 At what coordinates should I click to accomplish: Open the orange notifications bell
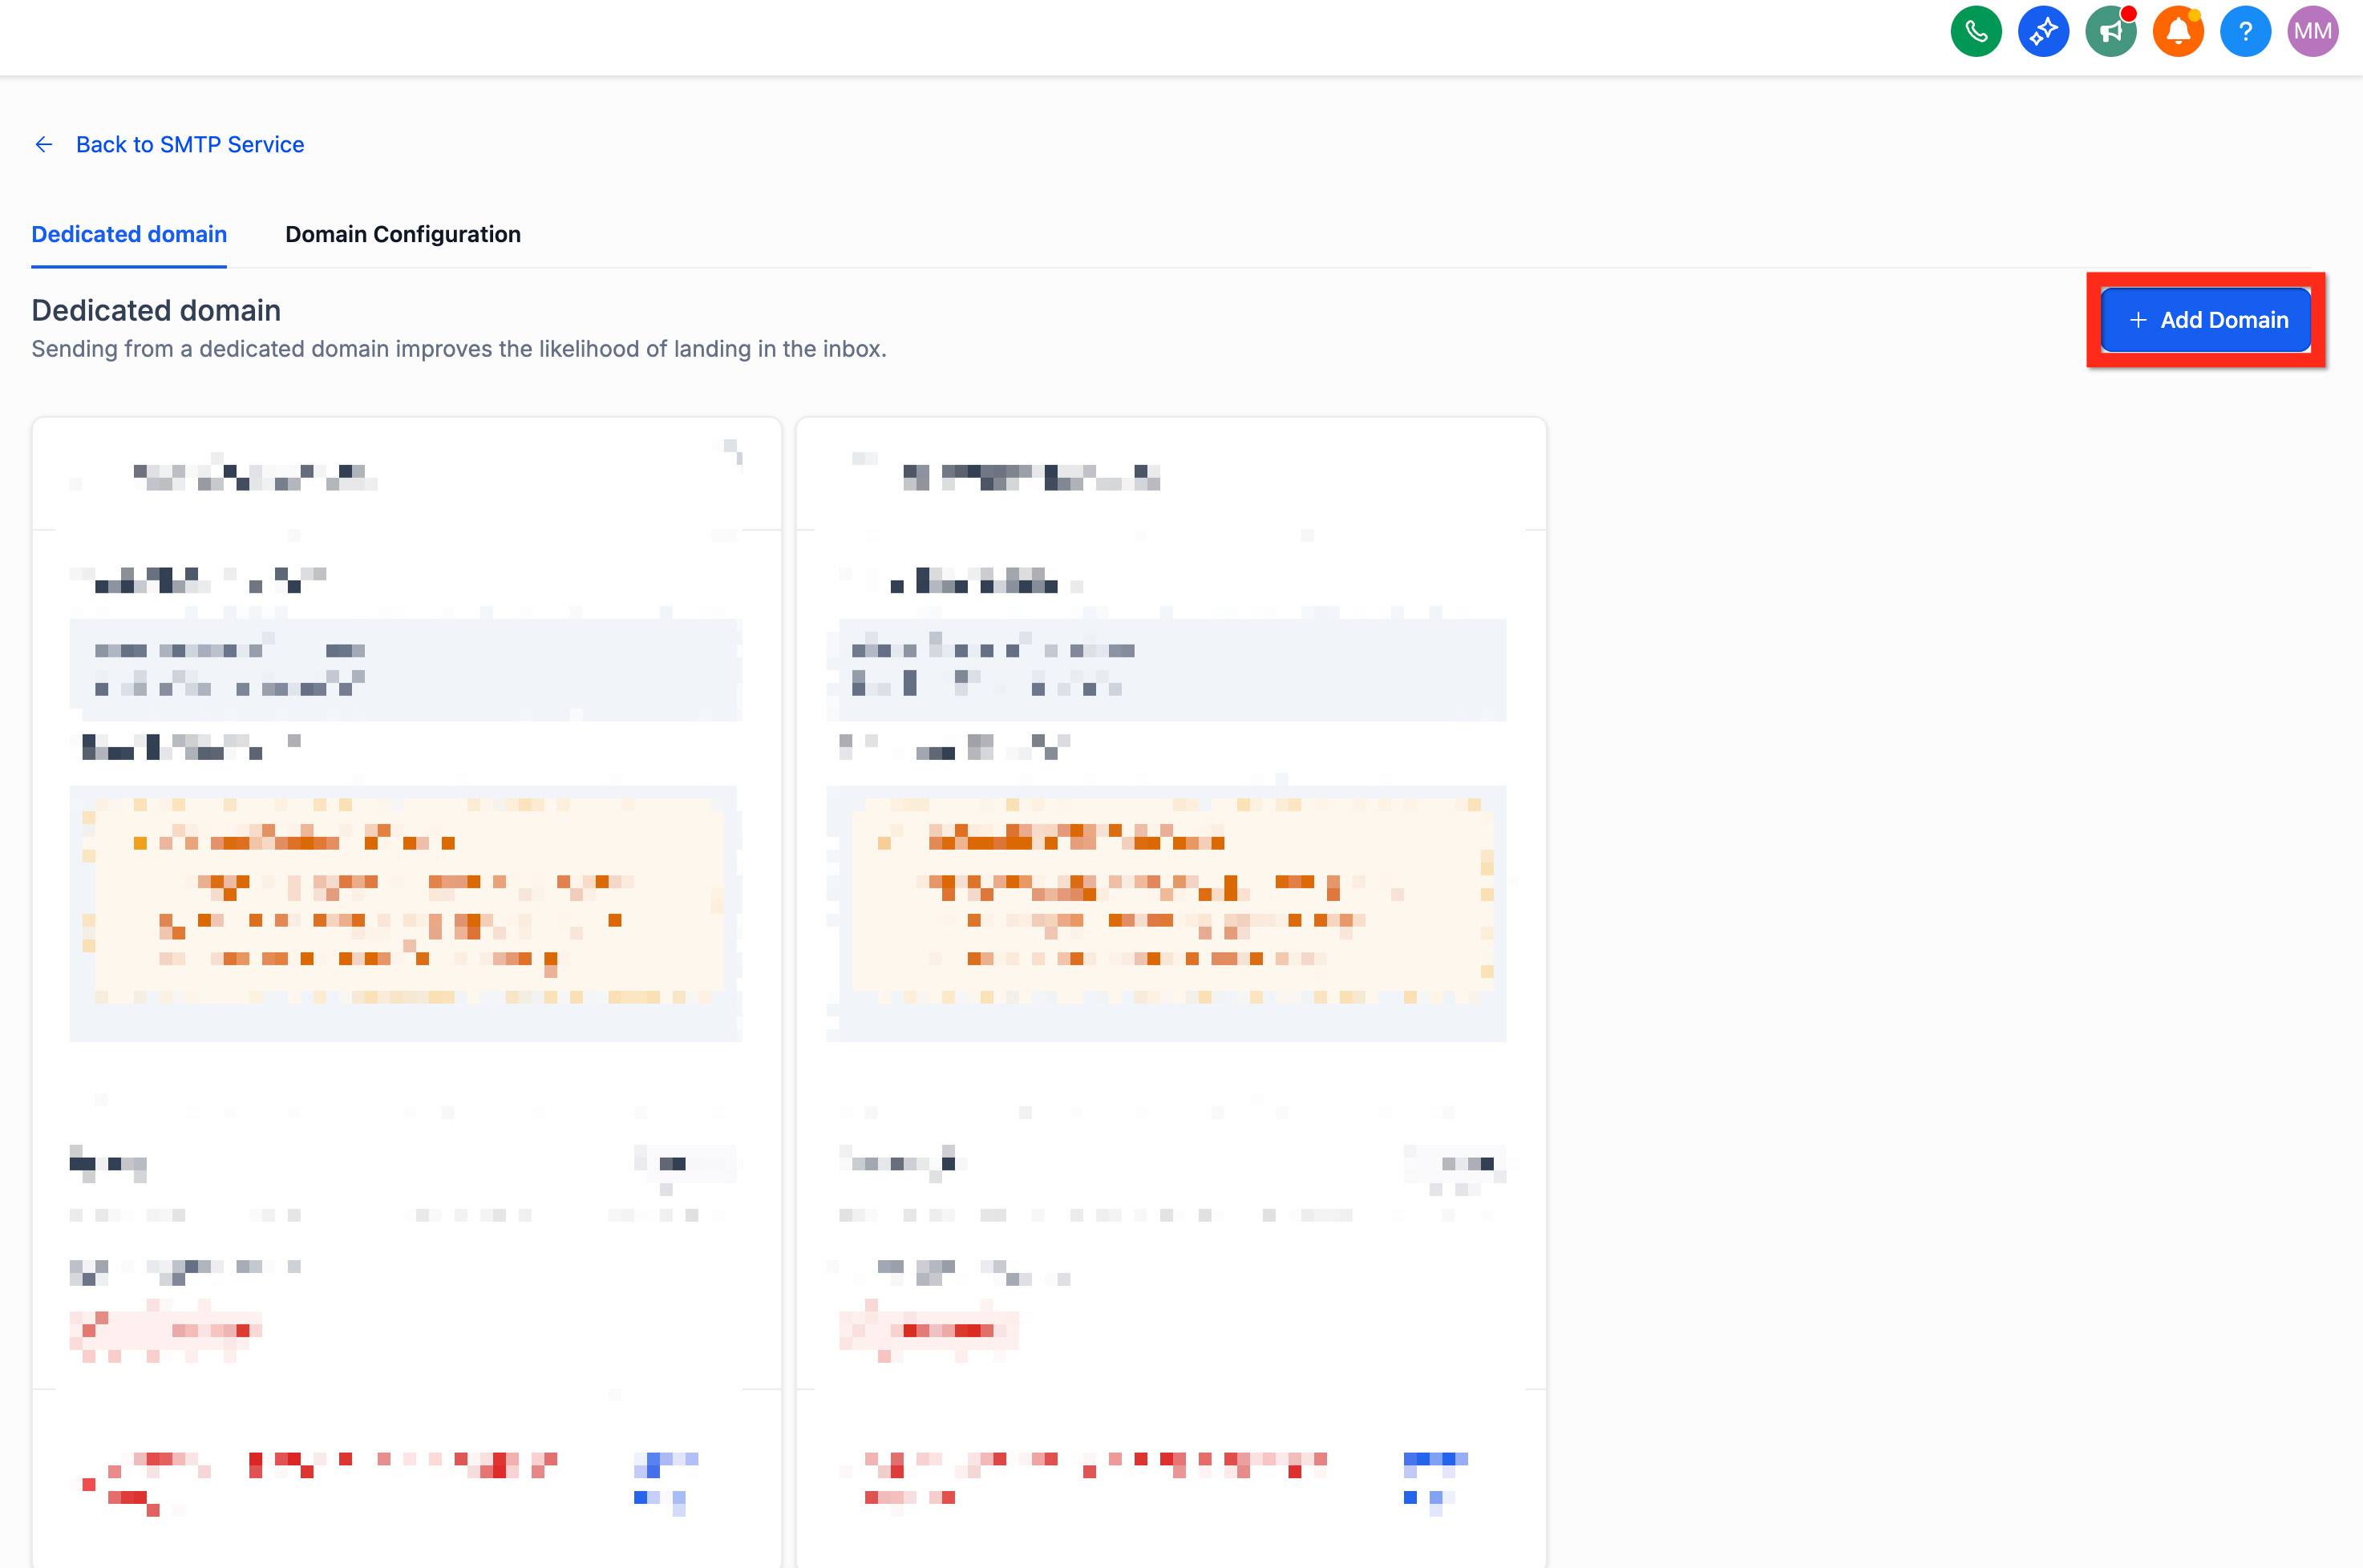[x=2178, y=31]
